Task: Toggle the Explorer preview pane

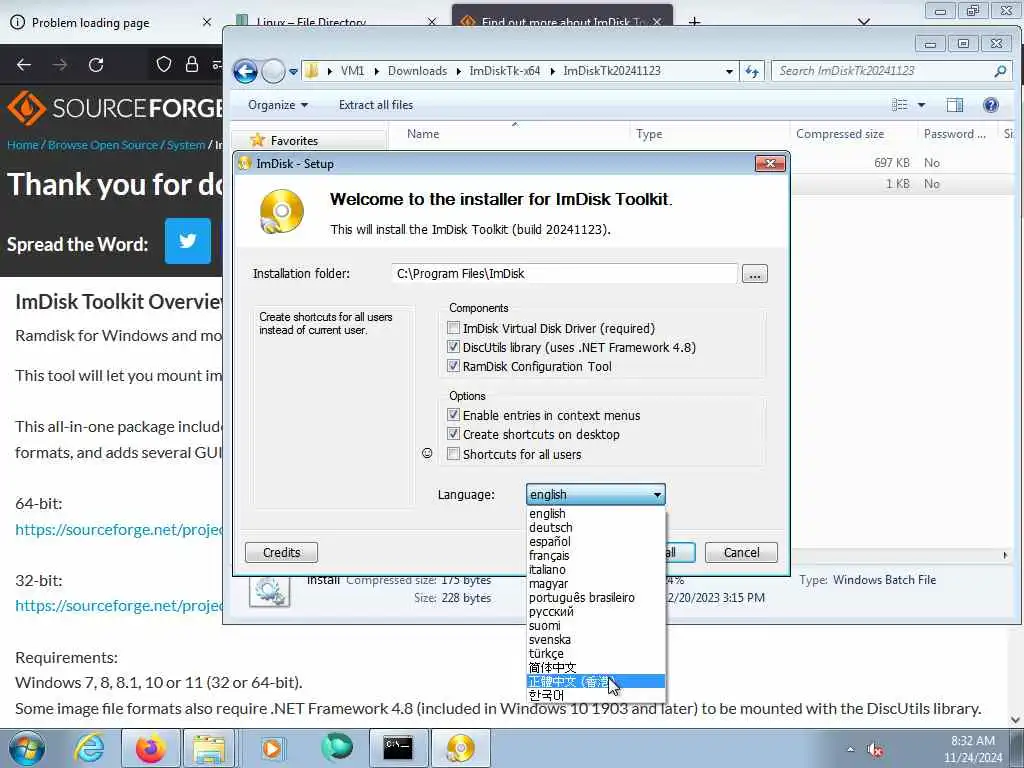Action: [955, 104]
